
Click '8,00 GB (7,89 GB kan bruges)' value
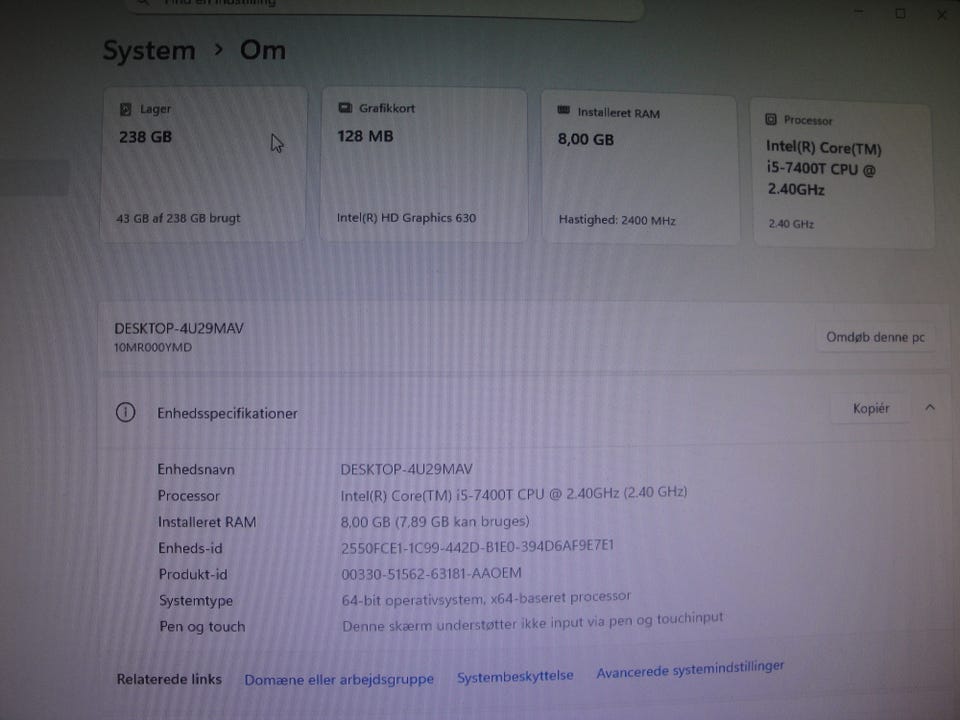tap(435, 521)
